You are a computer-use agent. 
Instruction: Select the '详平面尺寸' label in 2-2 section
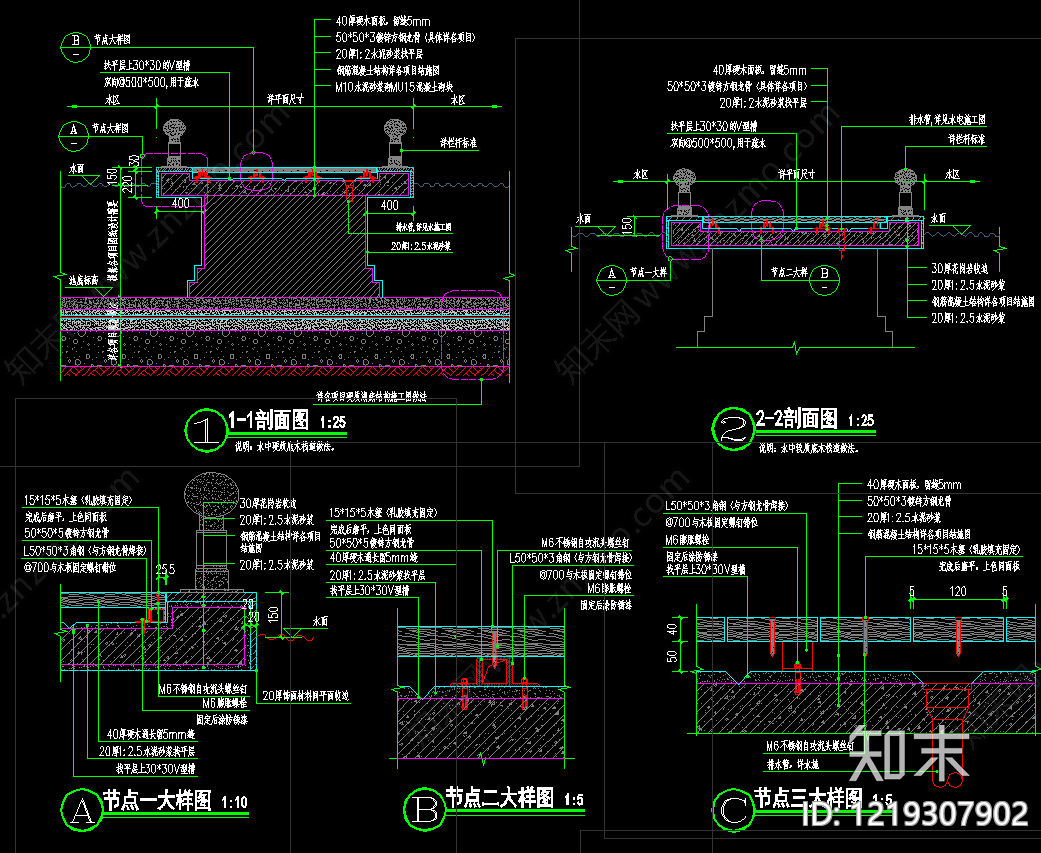(797, 174)
